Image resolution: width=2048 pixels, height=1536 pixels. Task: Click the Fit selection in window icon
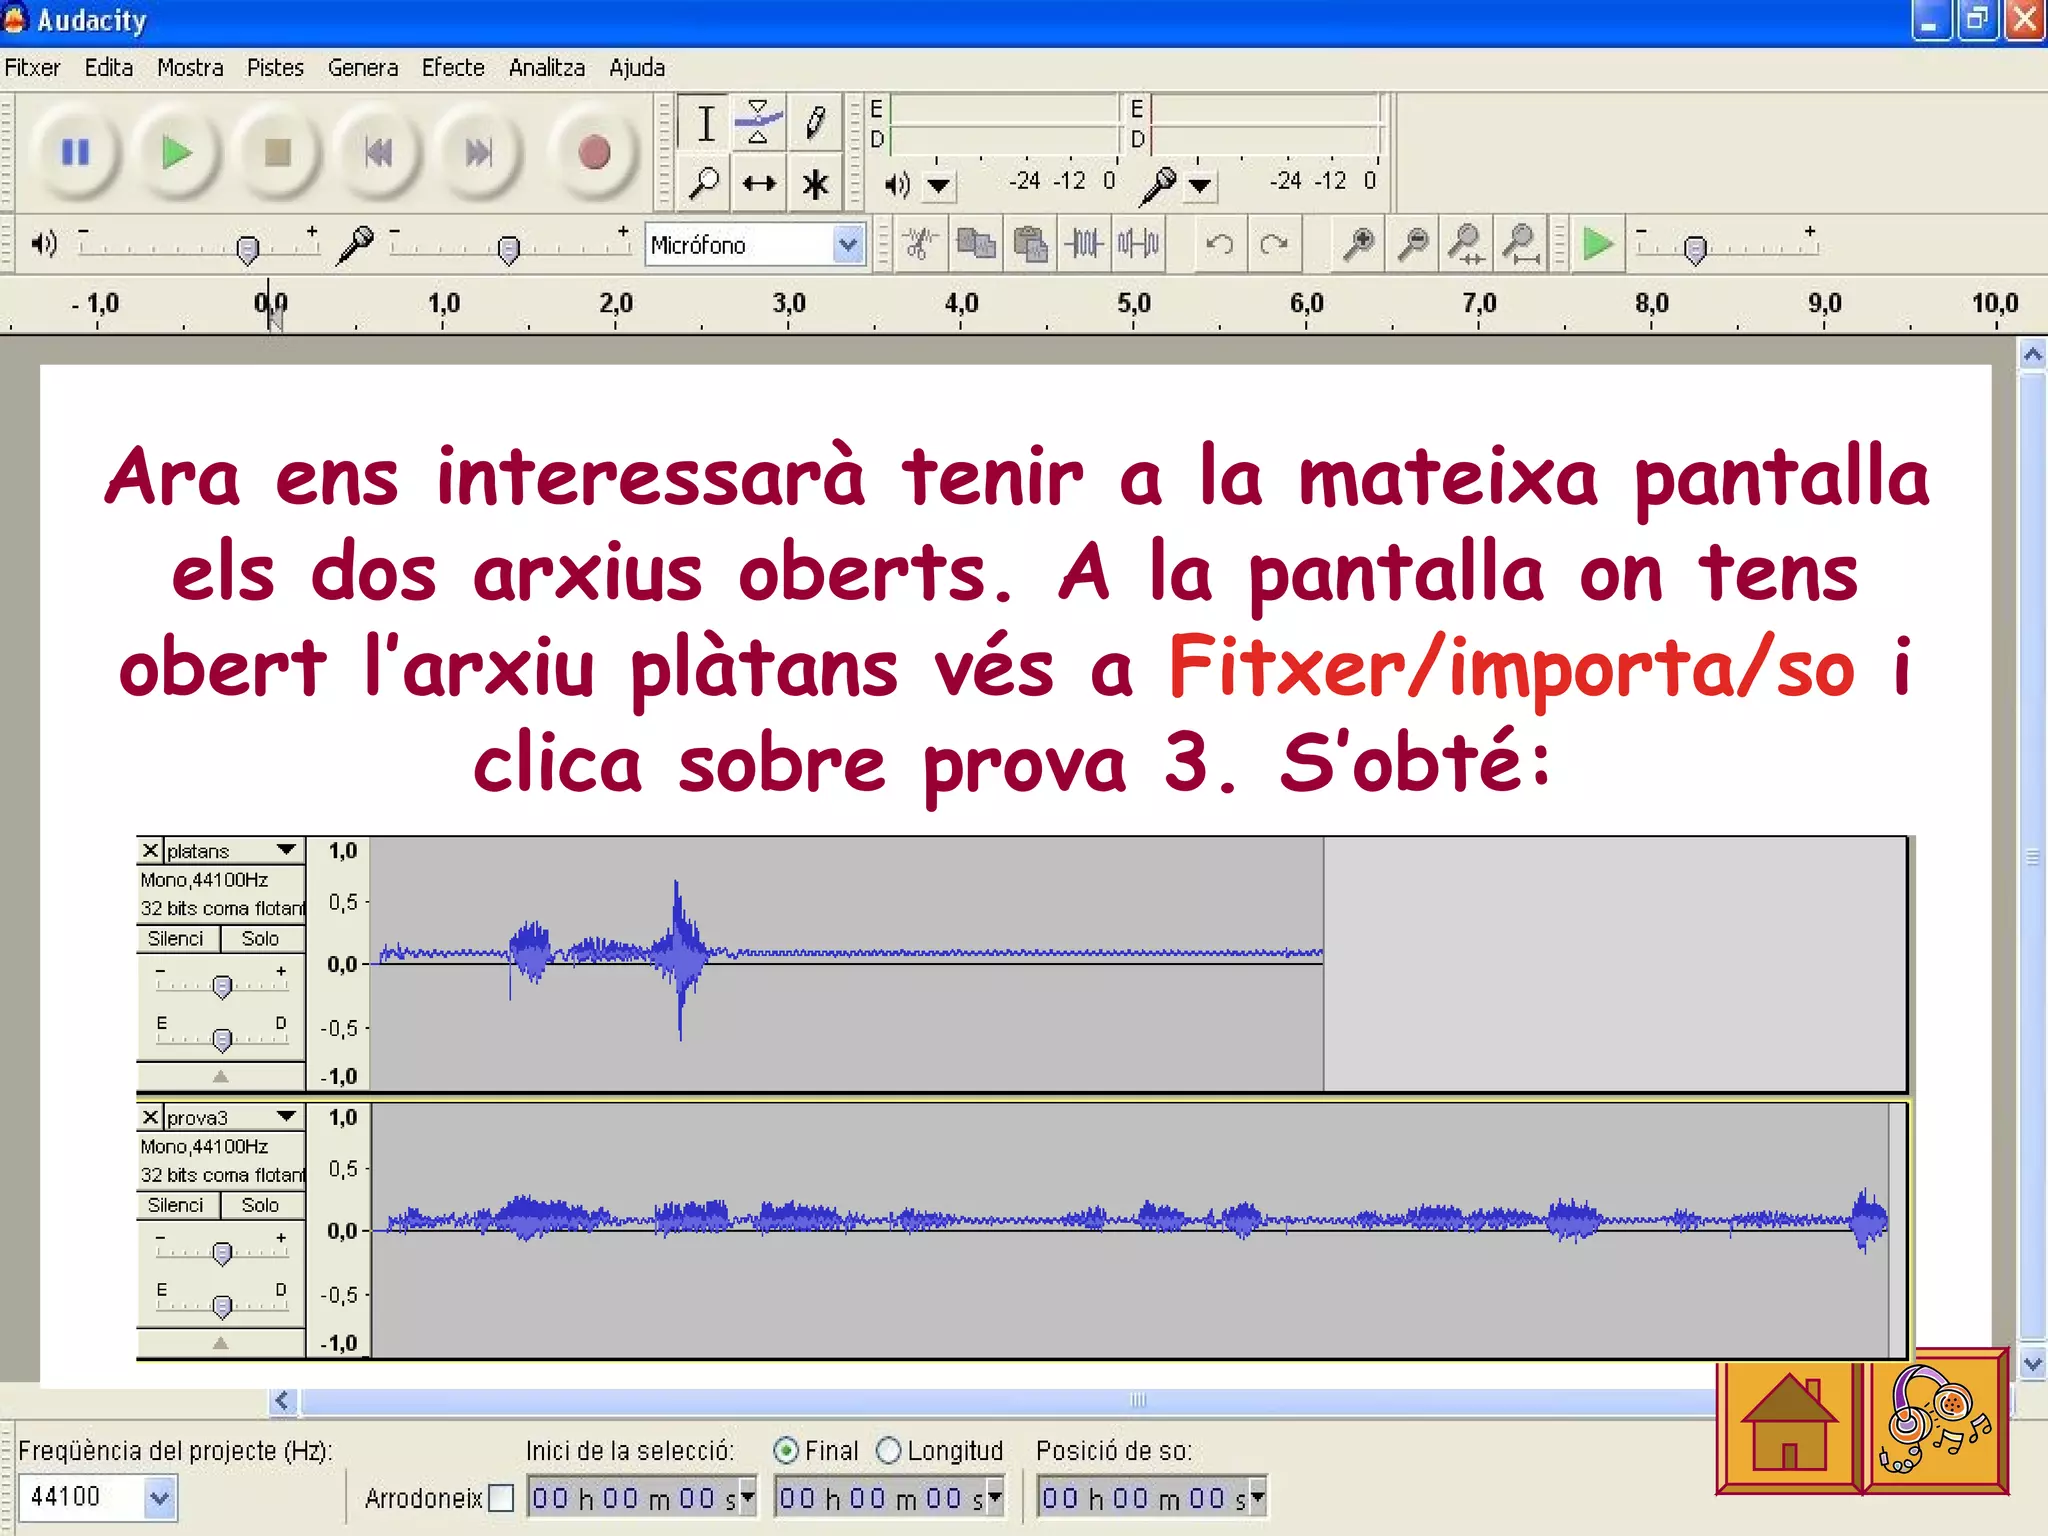click(x=1467, y=244)
